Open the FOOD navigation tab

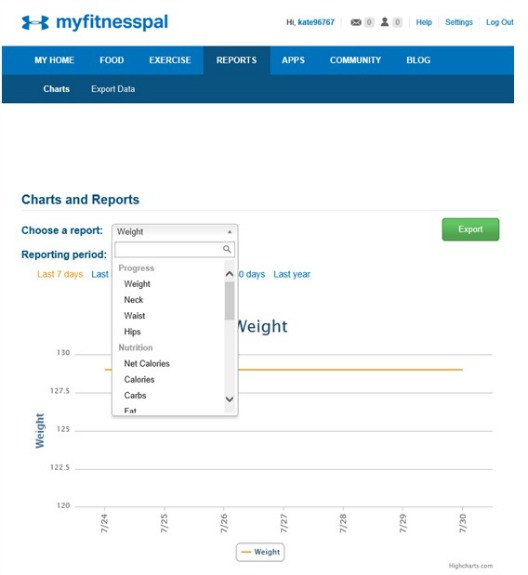point(111,60)
